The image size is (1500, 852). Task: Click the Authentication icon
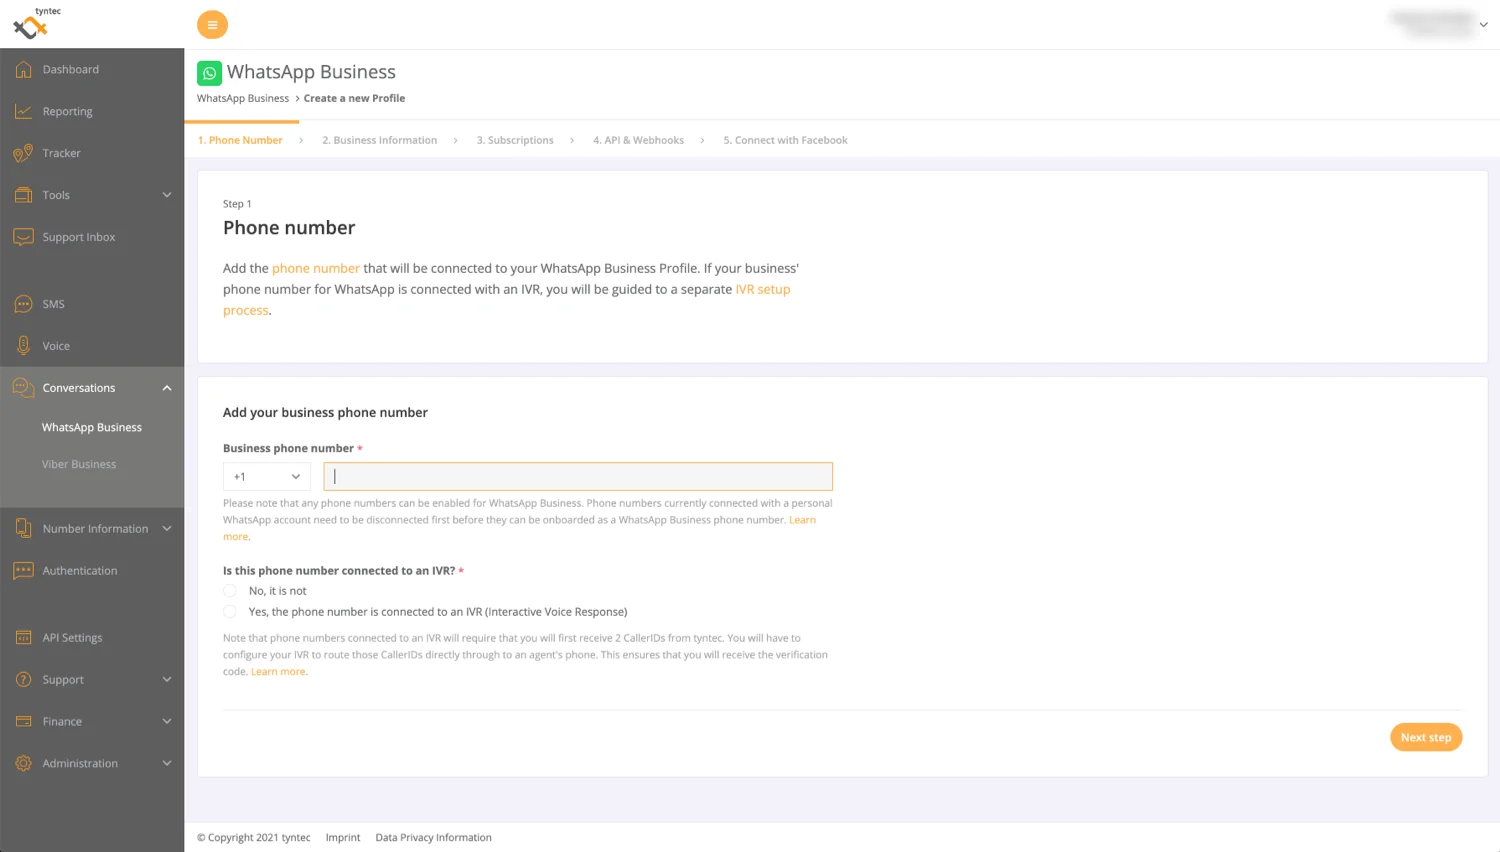click(23, 571)
